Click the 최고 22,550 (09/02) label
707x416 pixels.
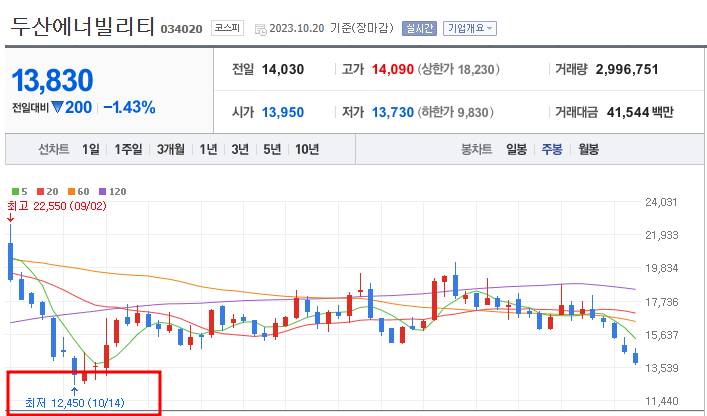pos(57,206)
